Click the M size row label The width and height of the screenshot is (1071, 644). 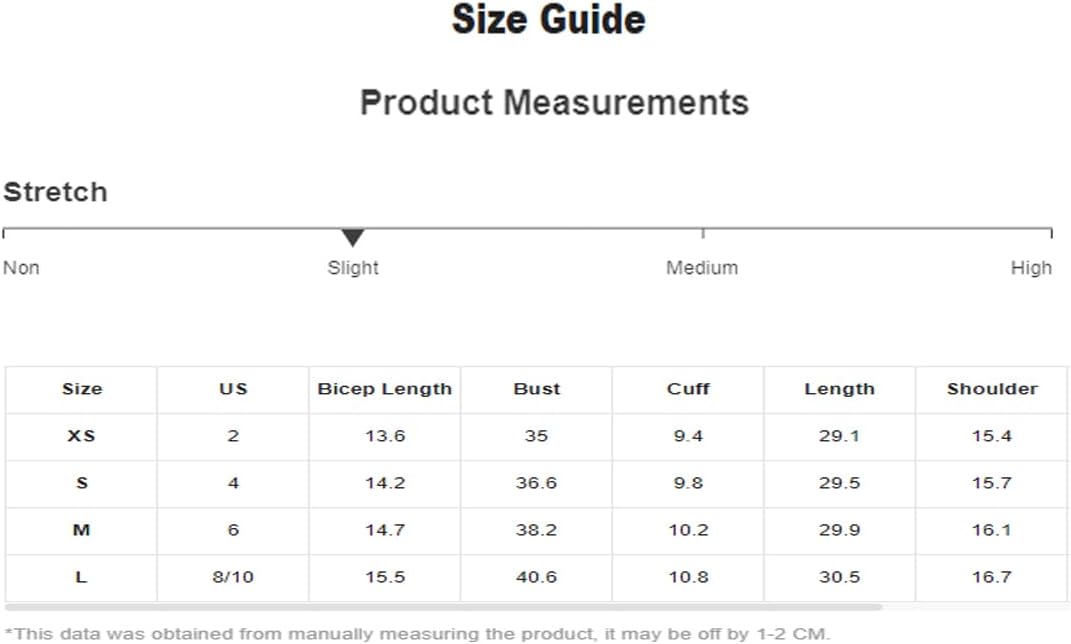point(81,530)
